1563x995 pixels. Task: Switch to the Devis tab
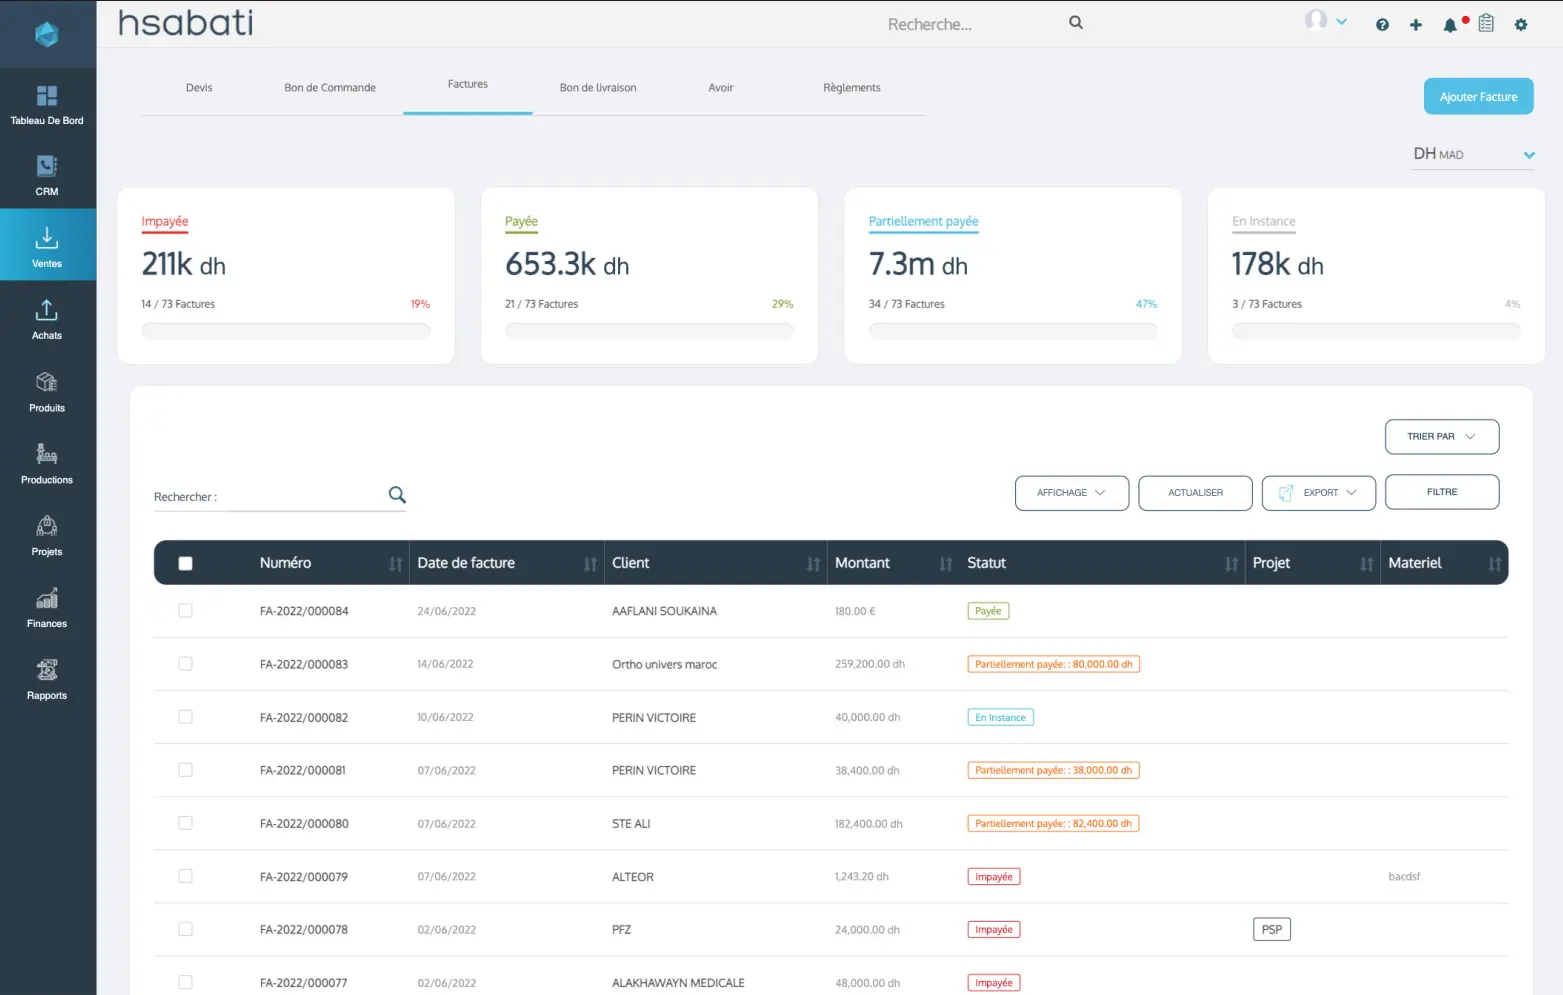[x=199, y=88]
